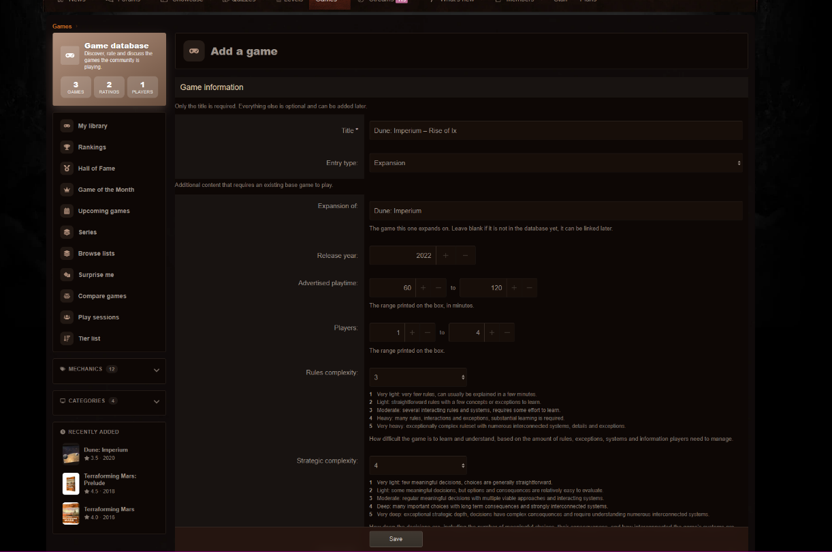Decrease the maximum Players count
The image size is (832, 552).
[507, 332]
